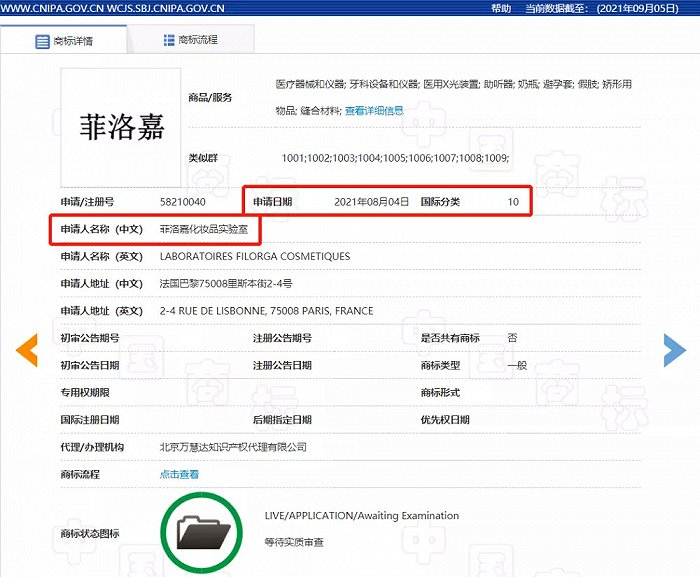Open the 查看详细信息 link
The width and height of the screenshot is (700, 577).
click(x=374, y=110)
